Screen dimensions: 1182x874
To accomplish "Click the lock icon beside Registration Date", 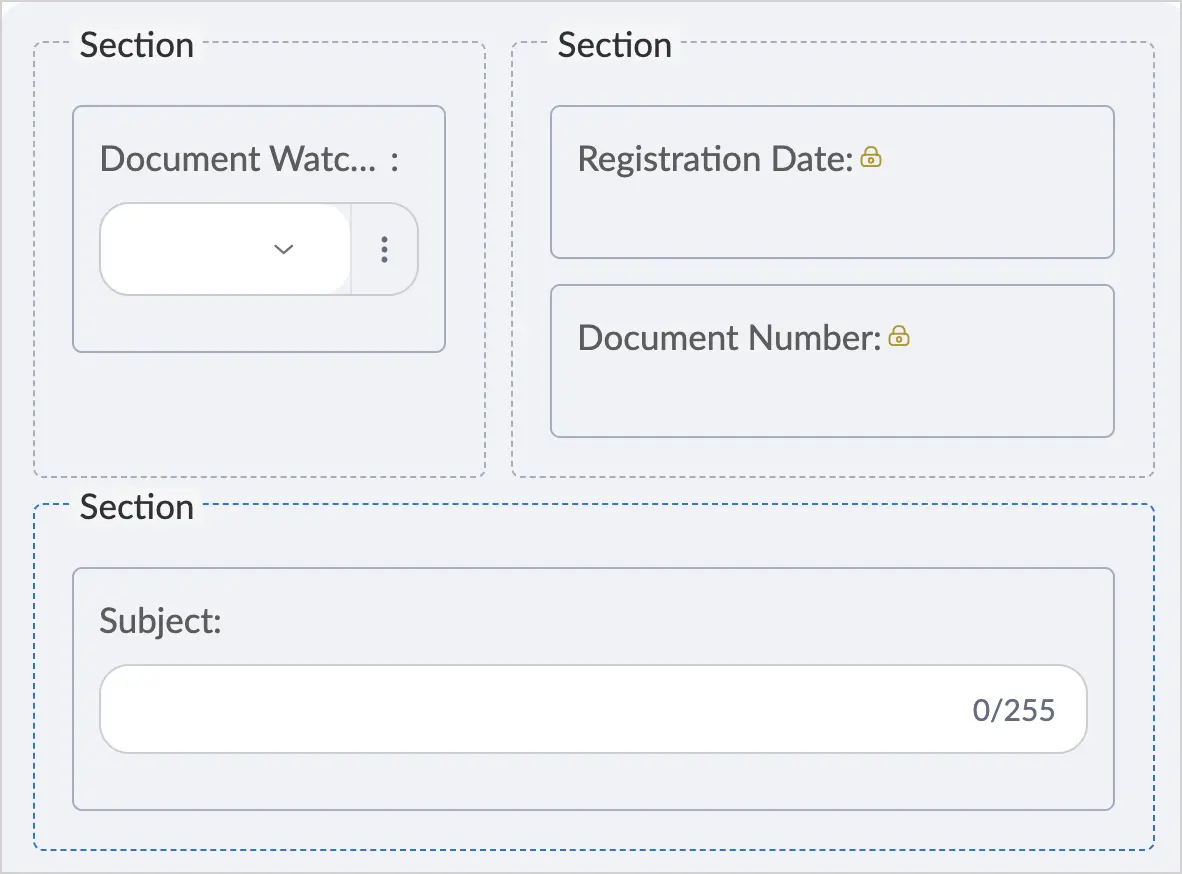I will point(871,157).
